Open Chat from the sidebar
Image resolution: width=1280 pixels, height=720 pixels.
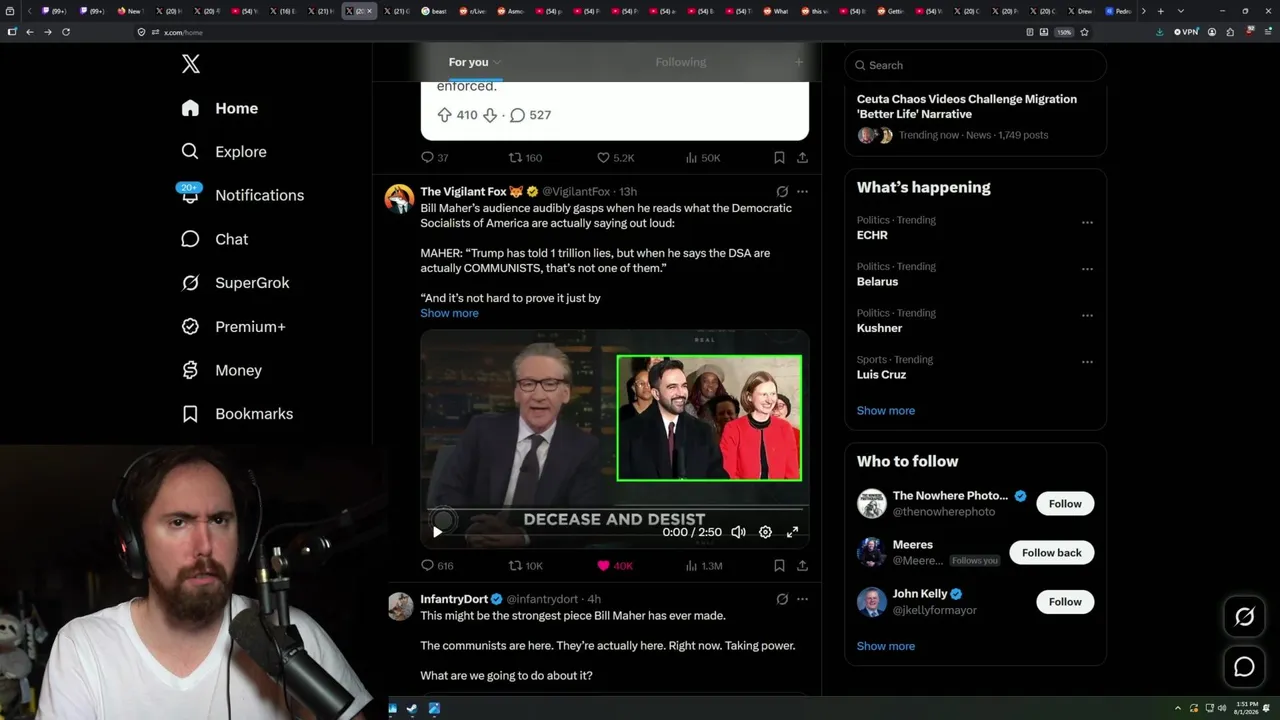tap(214, 239)
